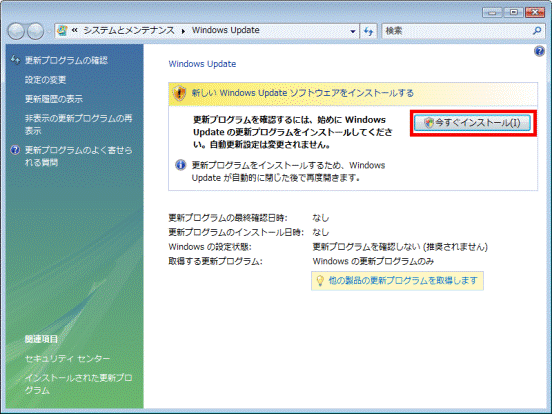Click the shield icon on the install button
The height and width of the screenshot is (414, 552).
pos(428,123)
